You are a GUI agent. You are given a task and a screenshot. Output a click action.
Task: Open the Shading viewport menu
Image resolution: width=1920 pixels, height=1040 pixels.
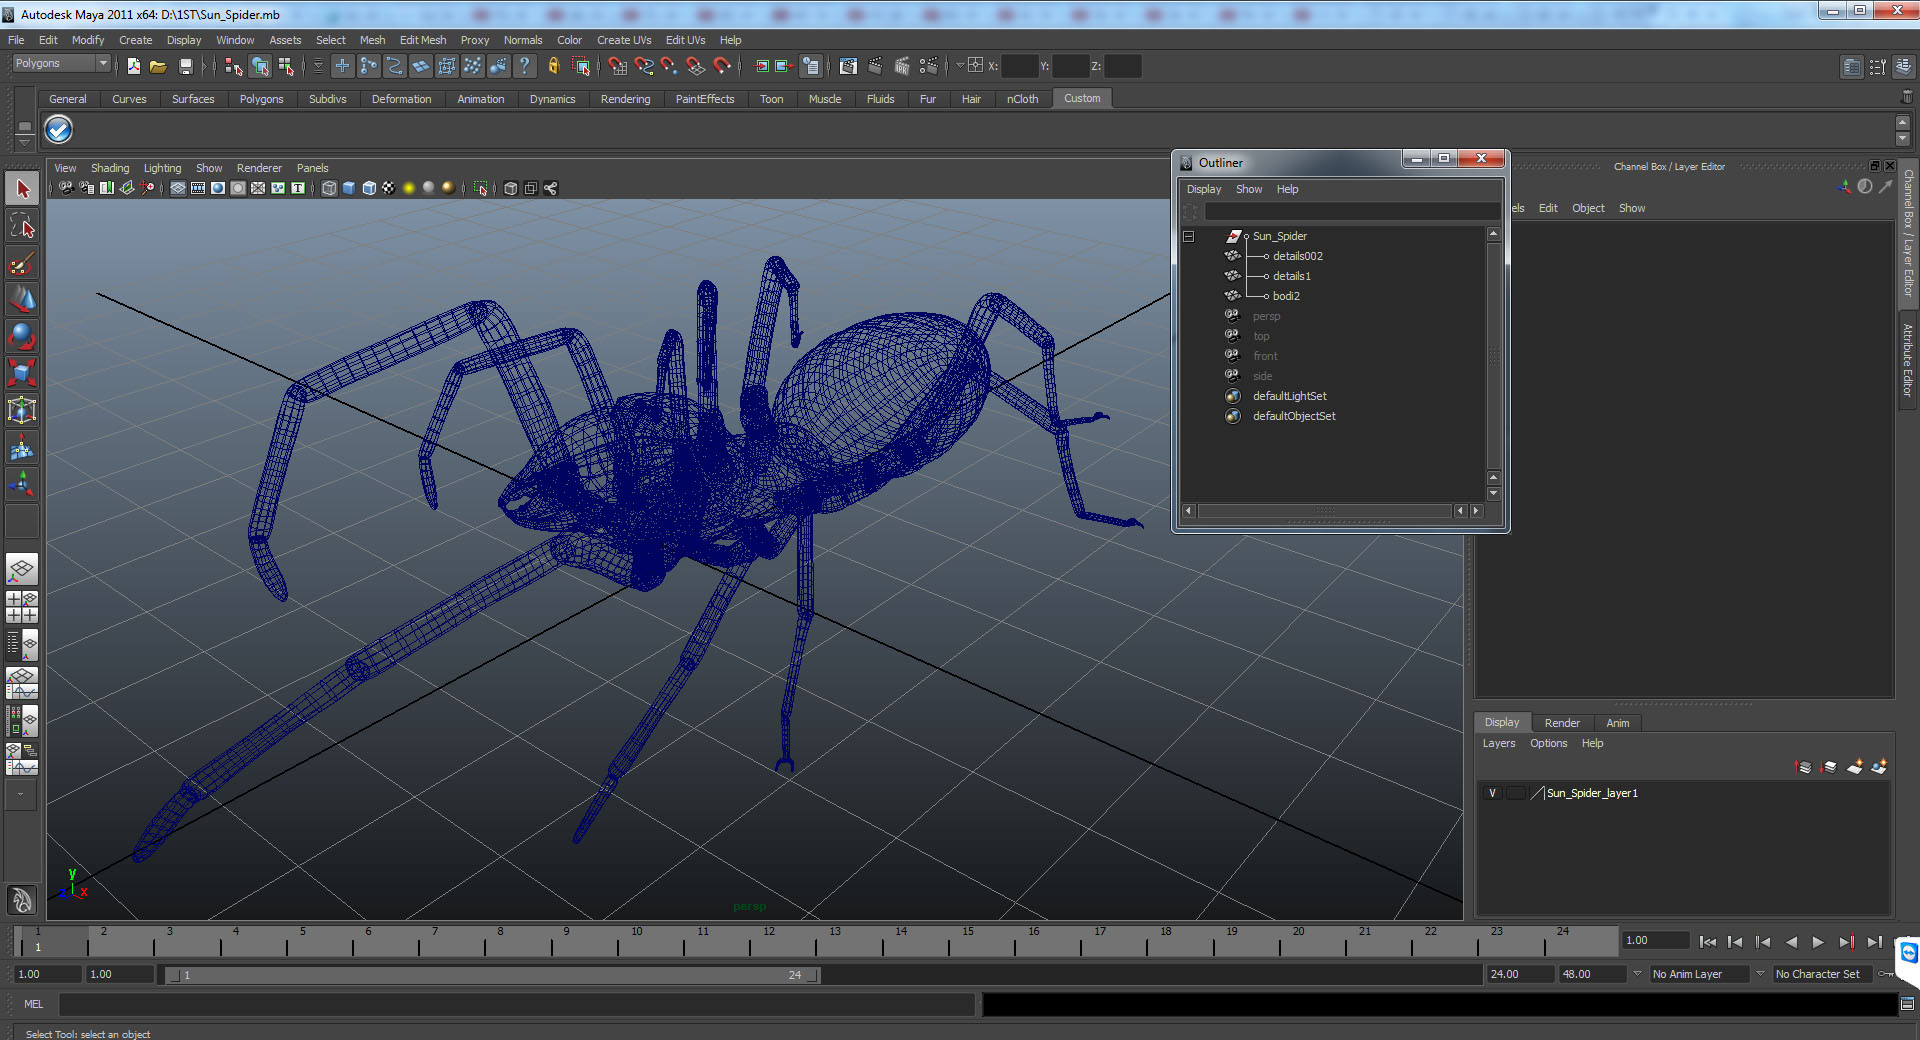coord(110,168)
